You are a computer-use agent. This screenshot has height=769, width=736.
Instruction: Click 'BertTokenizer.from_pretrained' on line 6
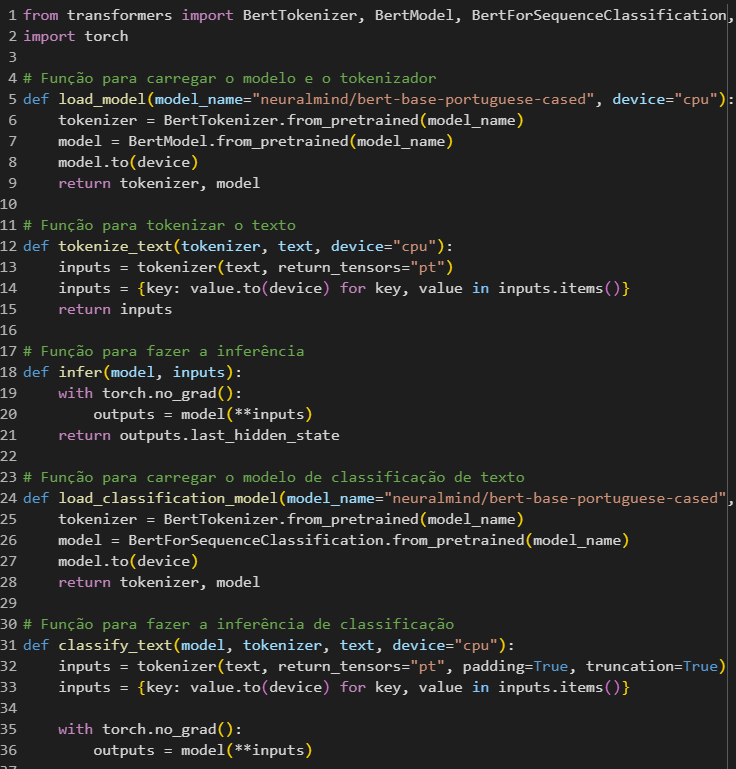tap(291, 121)
